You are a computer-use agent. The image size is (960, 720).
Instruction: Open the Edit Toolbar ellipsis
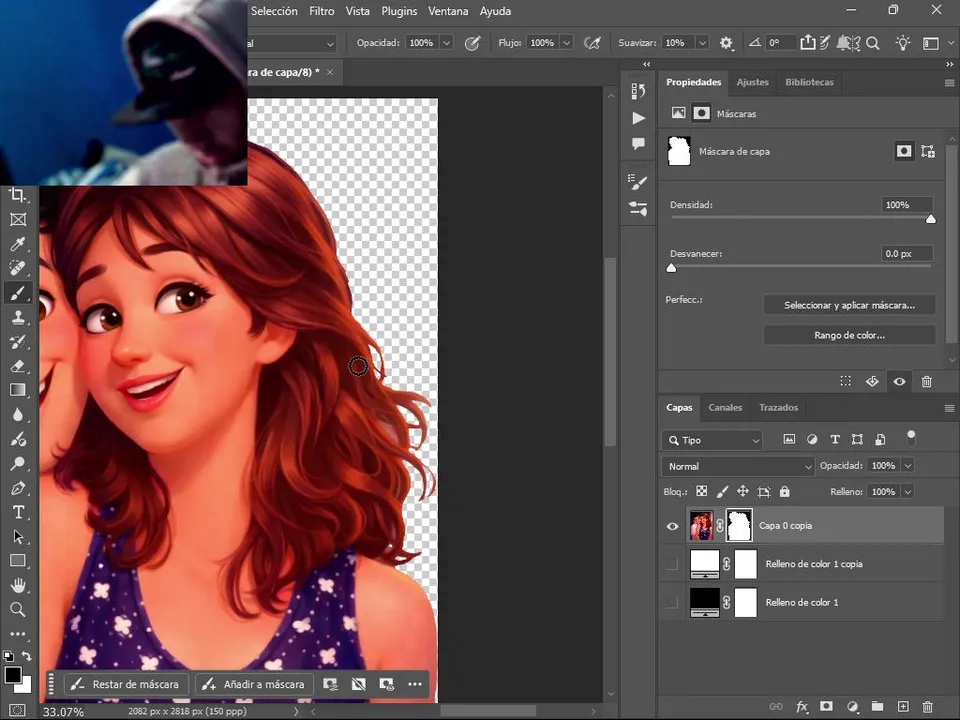[18, 634]
